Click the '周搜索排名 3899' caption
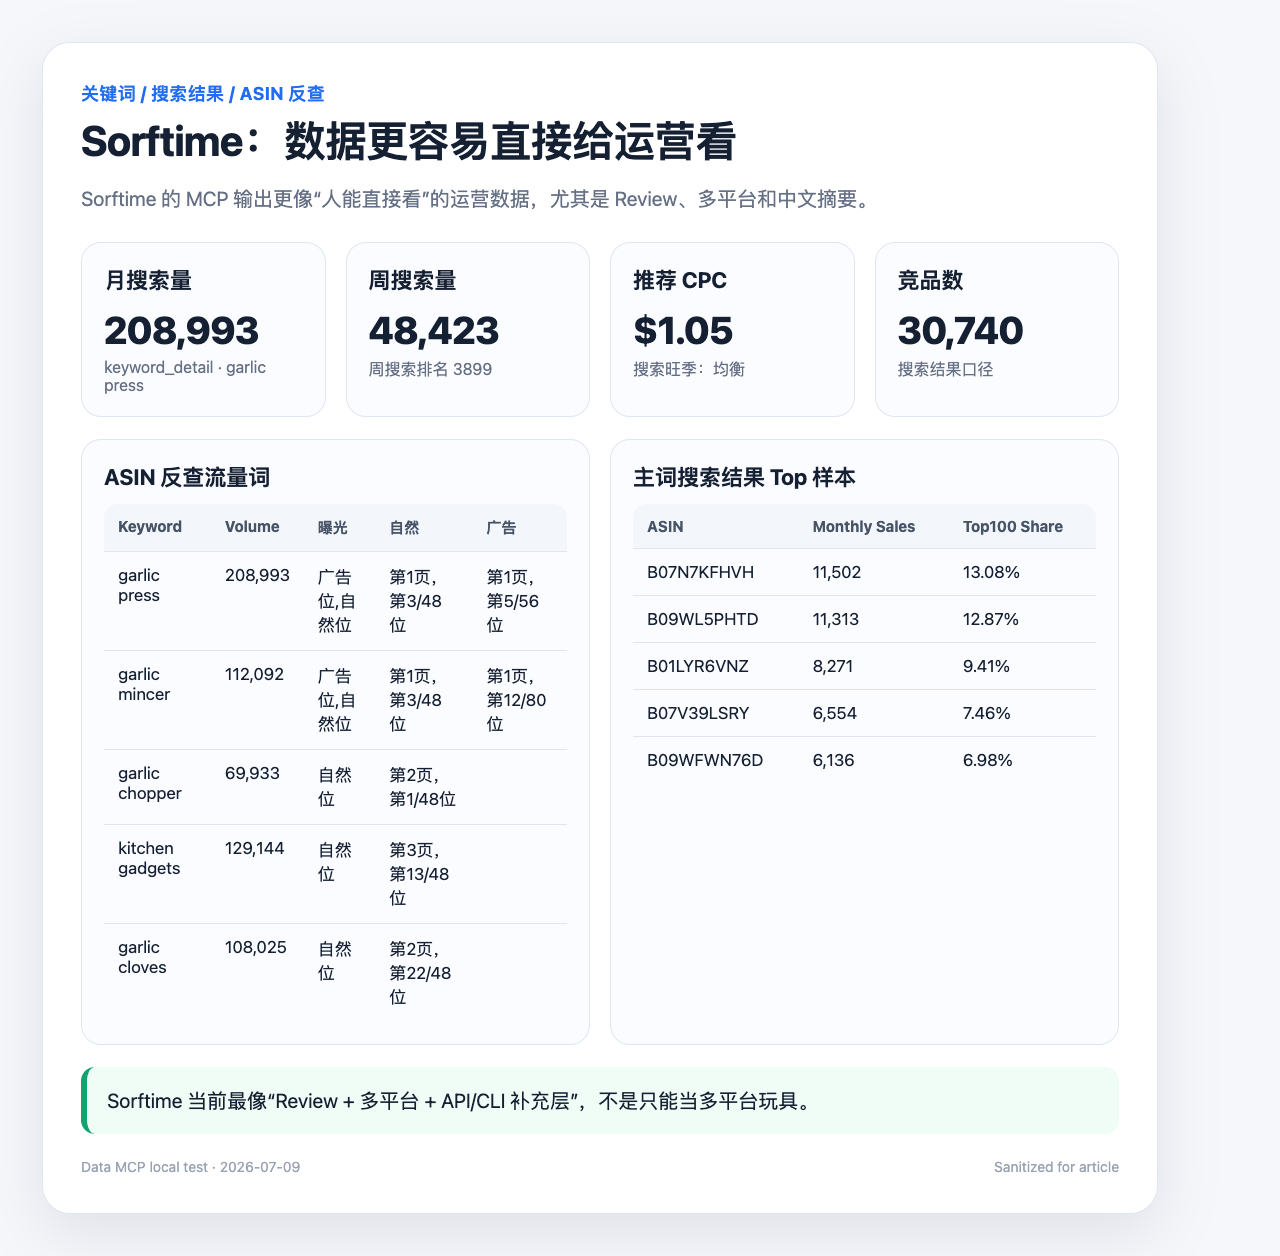This screenshot has height=1256, width=1280. click(x=430, y=369)
